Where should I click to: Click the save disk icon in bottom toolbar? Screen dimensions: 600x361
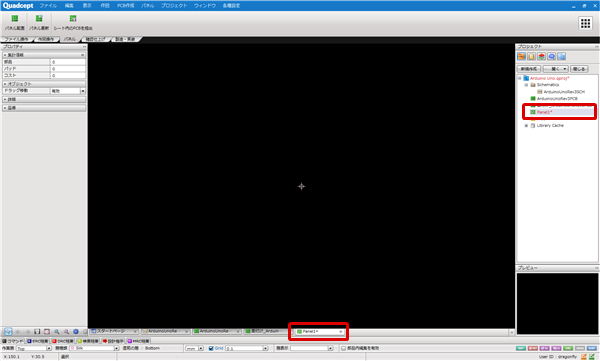[37, 332]
